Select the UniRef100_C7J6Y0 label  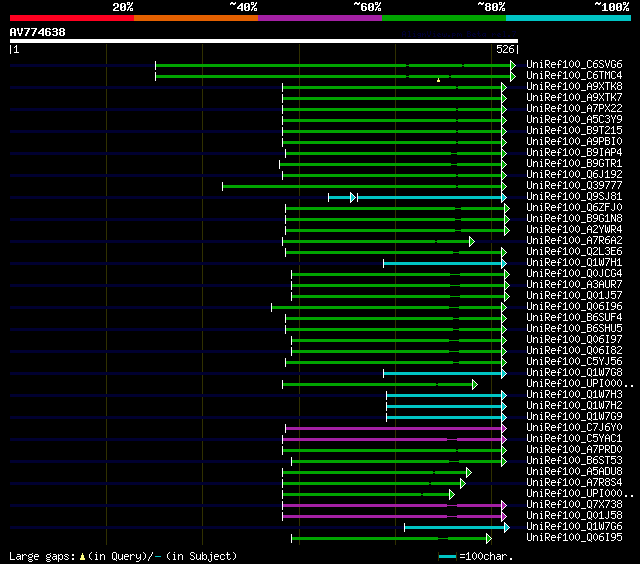point(574,428)
